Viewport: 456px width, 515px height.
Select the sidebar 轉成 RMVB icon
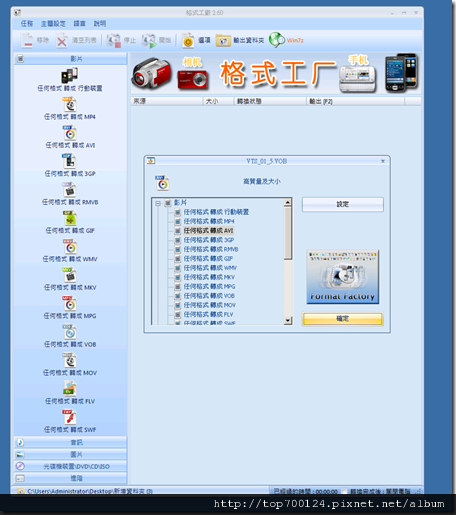click(69, 190)
